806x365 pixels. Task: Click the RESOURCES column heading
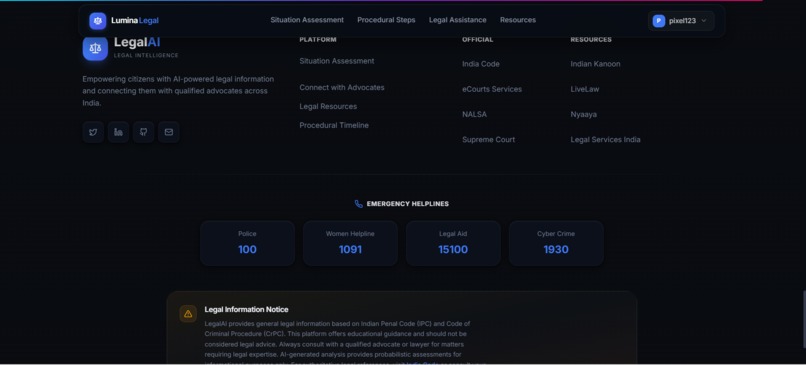tap(591, 40)
